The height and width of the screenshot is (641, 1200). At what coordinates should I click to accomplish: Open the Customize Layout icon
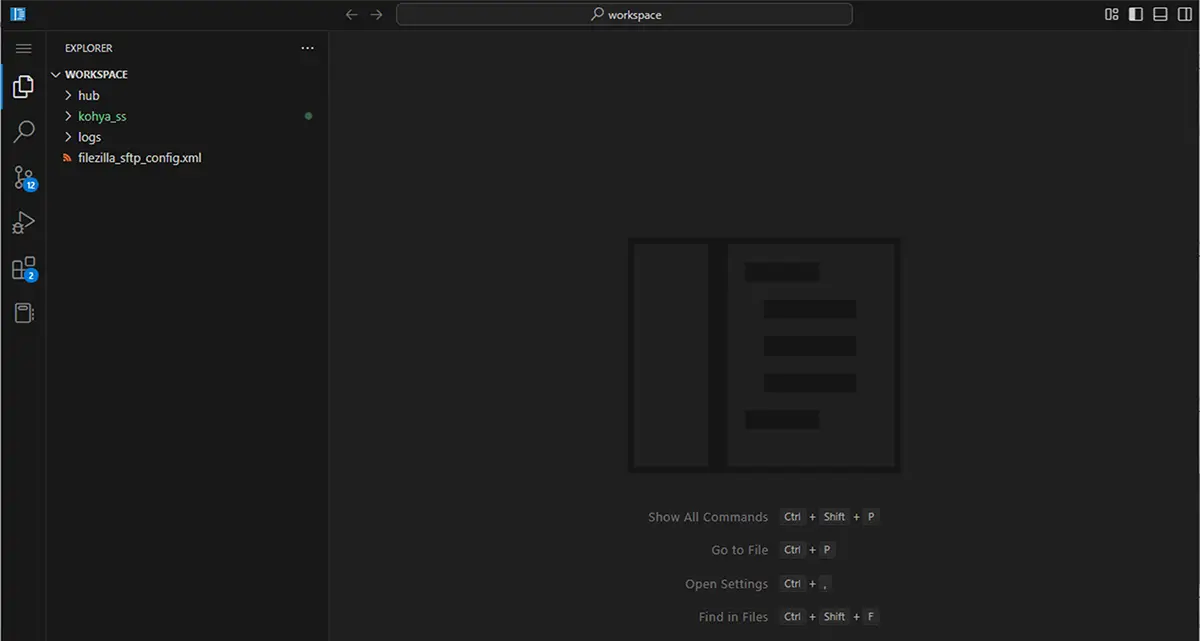coord(1112,14)
